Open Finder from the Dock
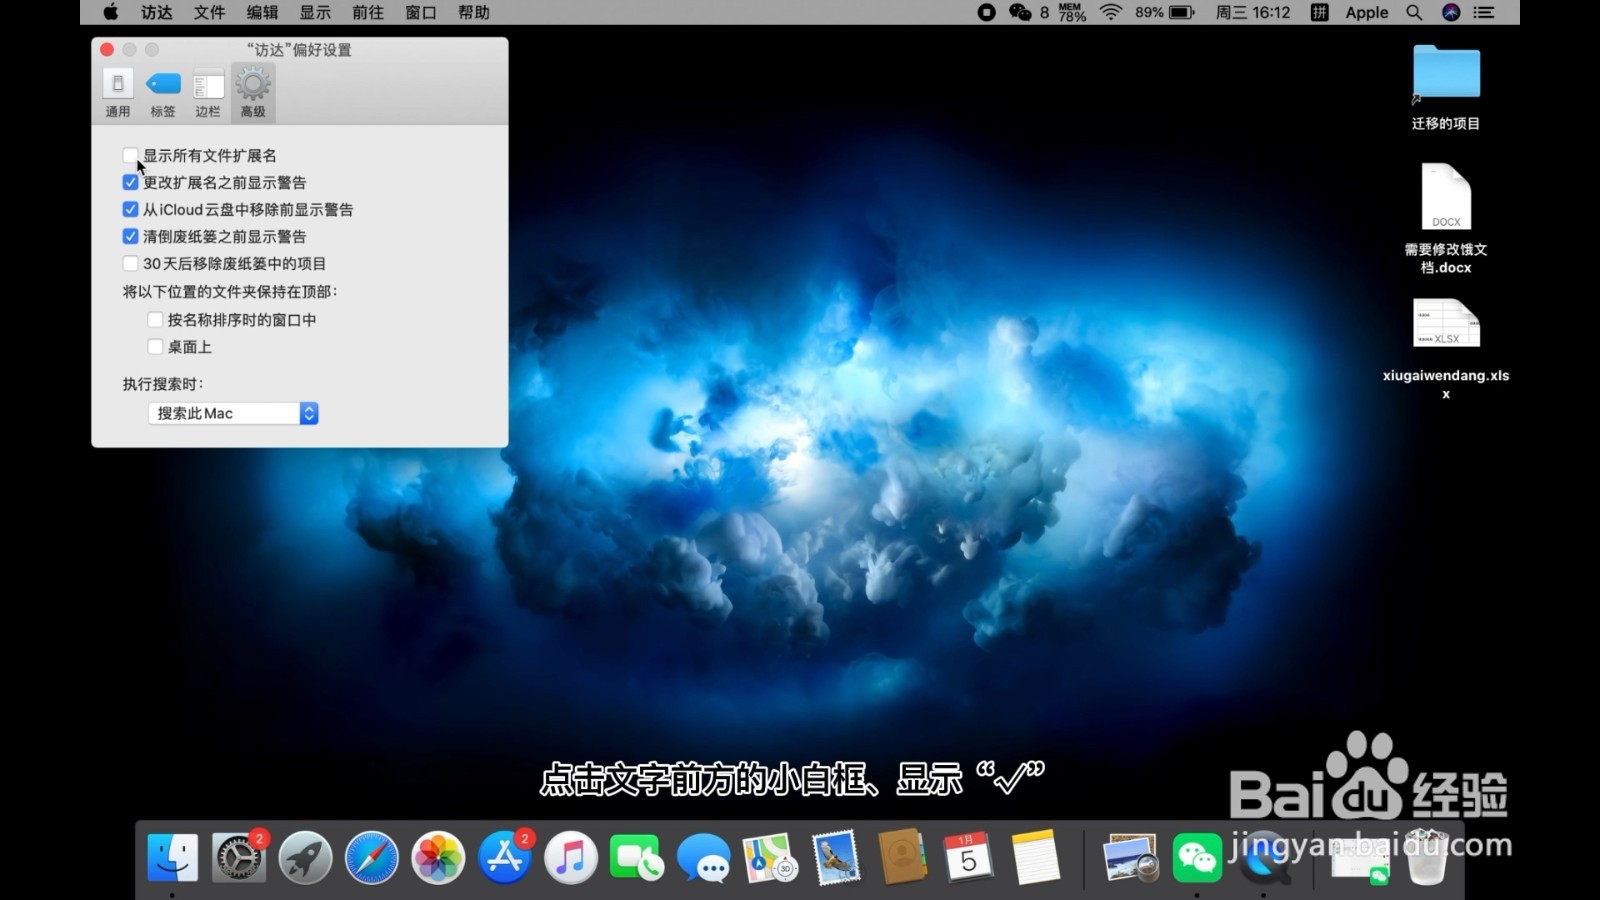 (x=172, y=857)
